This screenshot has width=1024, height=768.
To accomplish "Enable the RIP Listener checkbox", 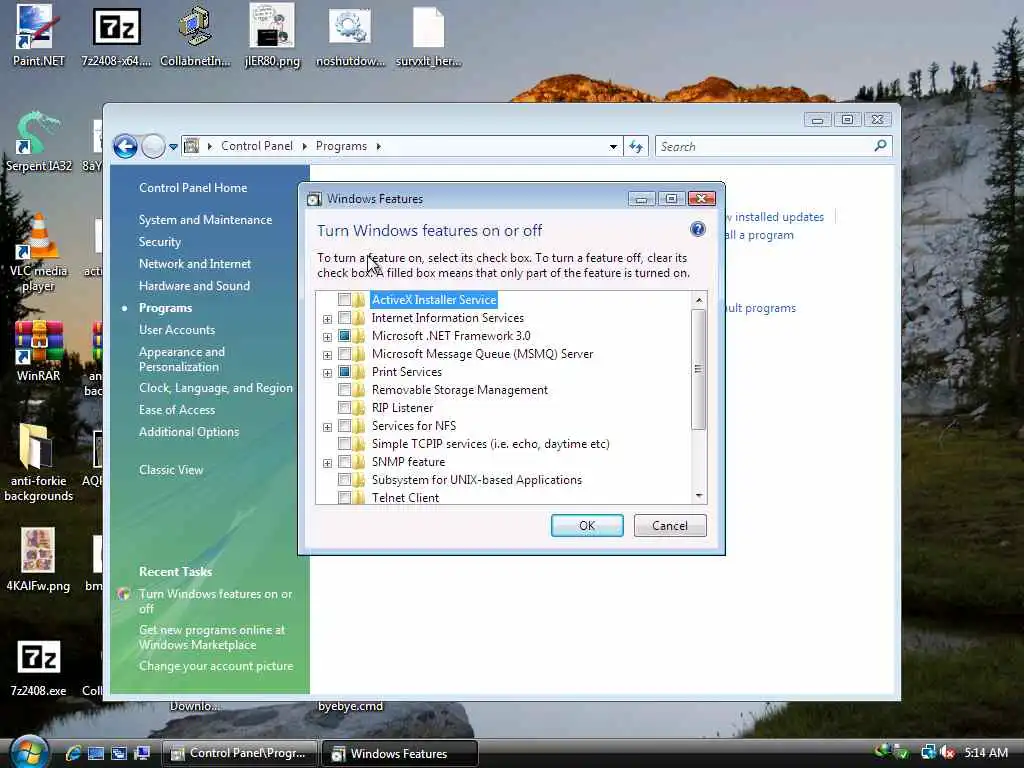I will click(x=344, y=408).
